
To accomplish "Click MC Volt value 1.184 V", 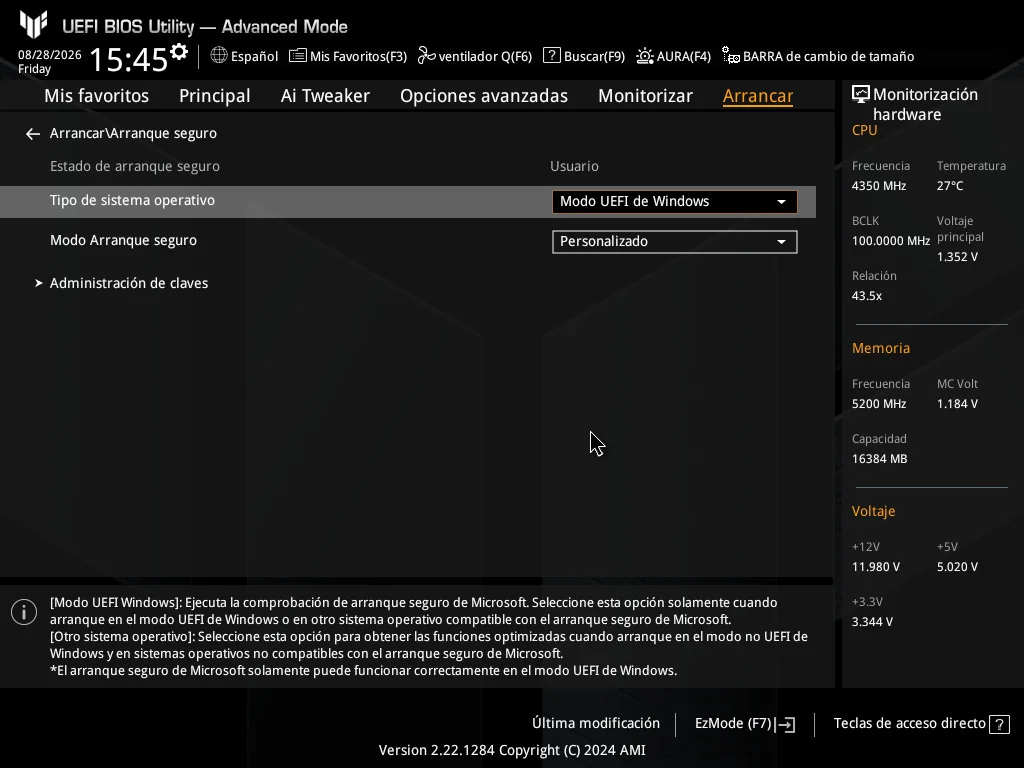I will click(x=957, y=404).
